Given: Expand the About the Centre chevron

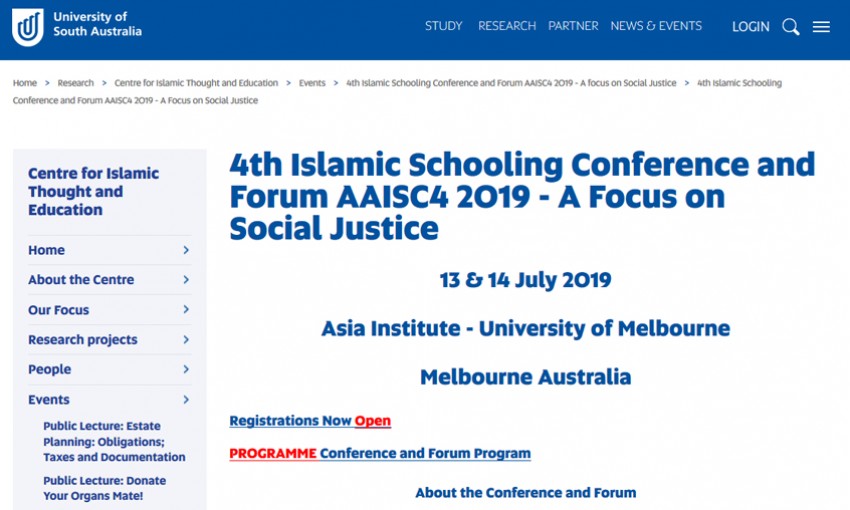Looking at the screenshot, I should pyautogui.click(x=186, y=280).
